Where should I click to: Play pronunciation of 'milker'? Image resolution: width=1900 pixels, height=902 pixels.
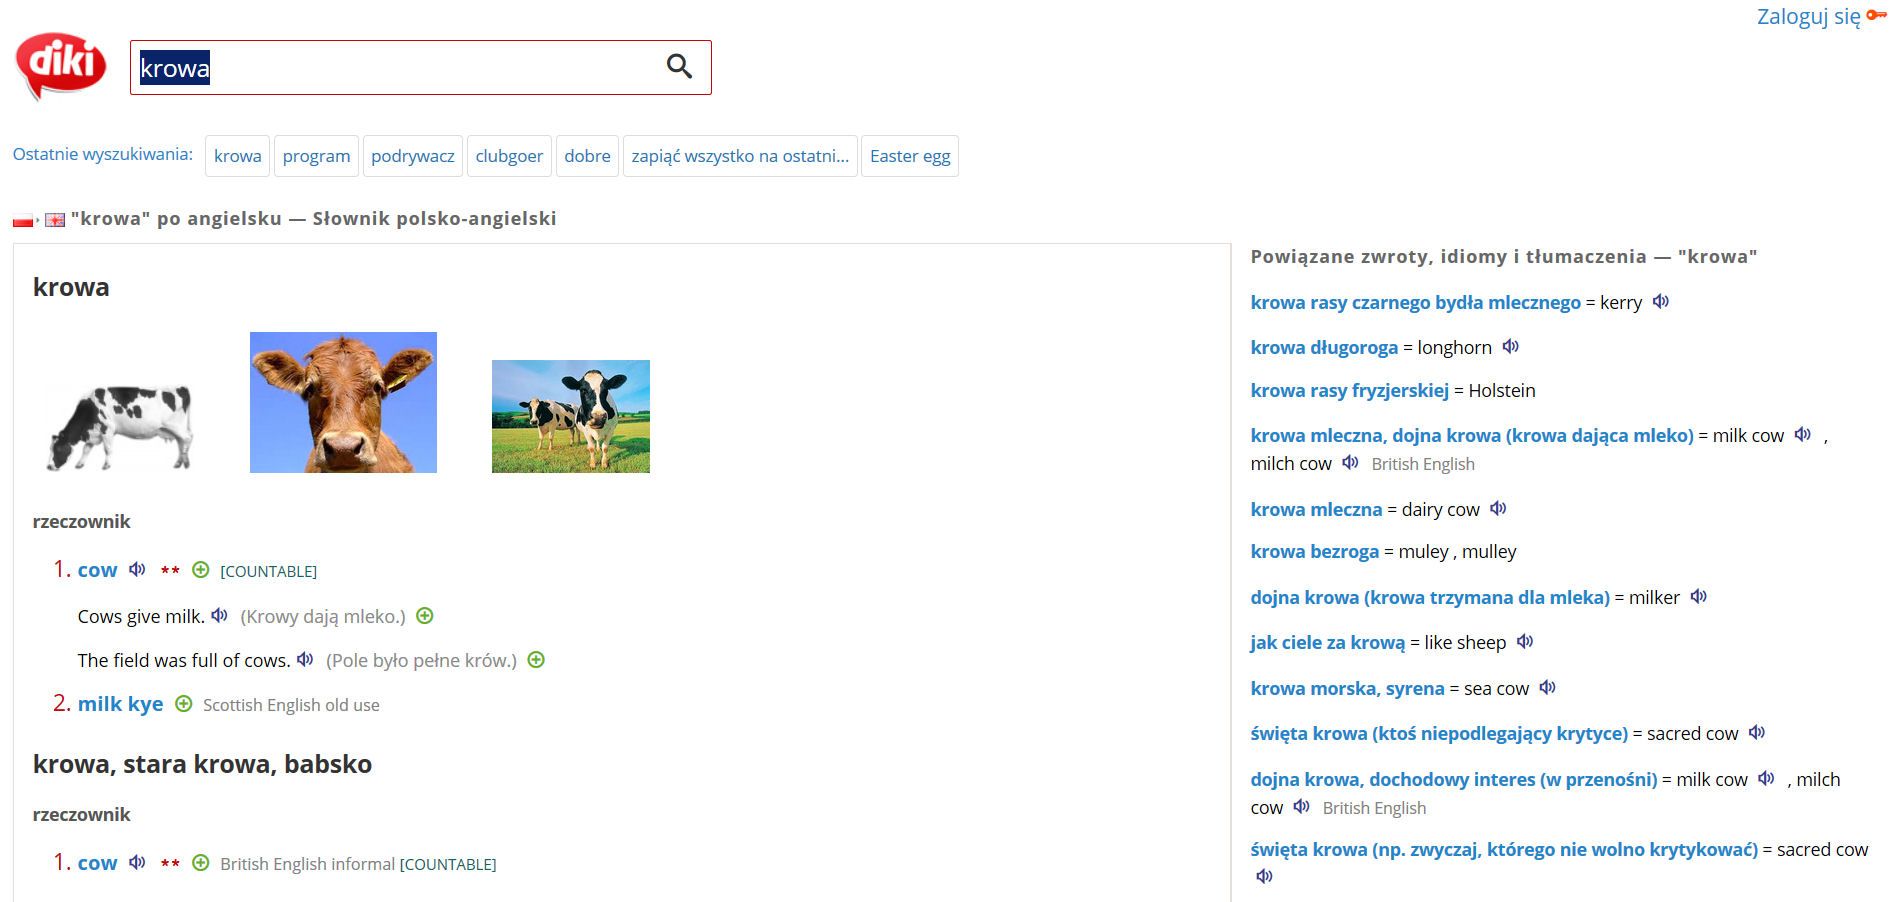click(x=1698, y=596)
